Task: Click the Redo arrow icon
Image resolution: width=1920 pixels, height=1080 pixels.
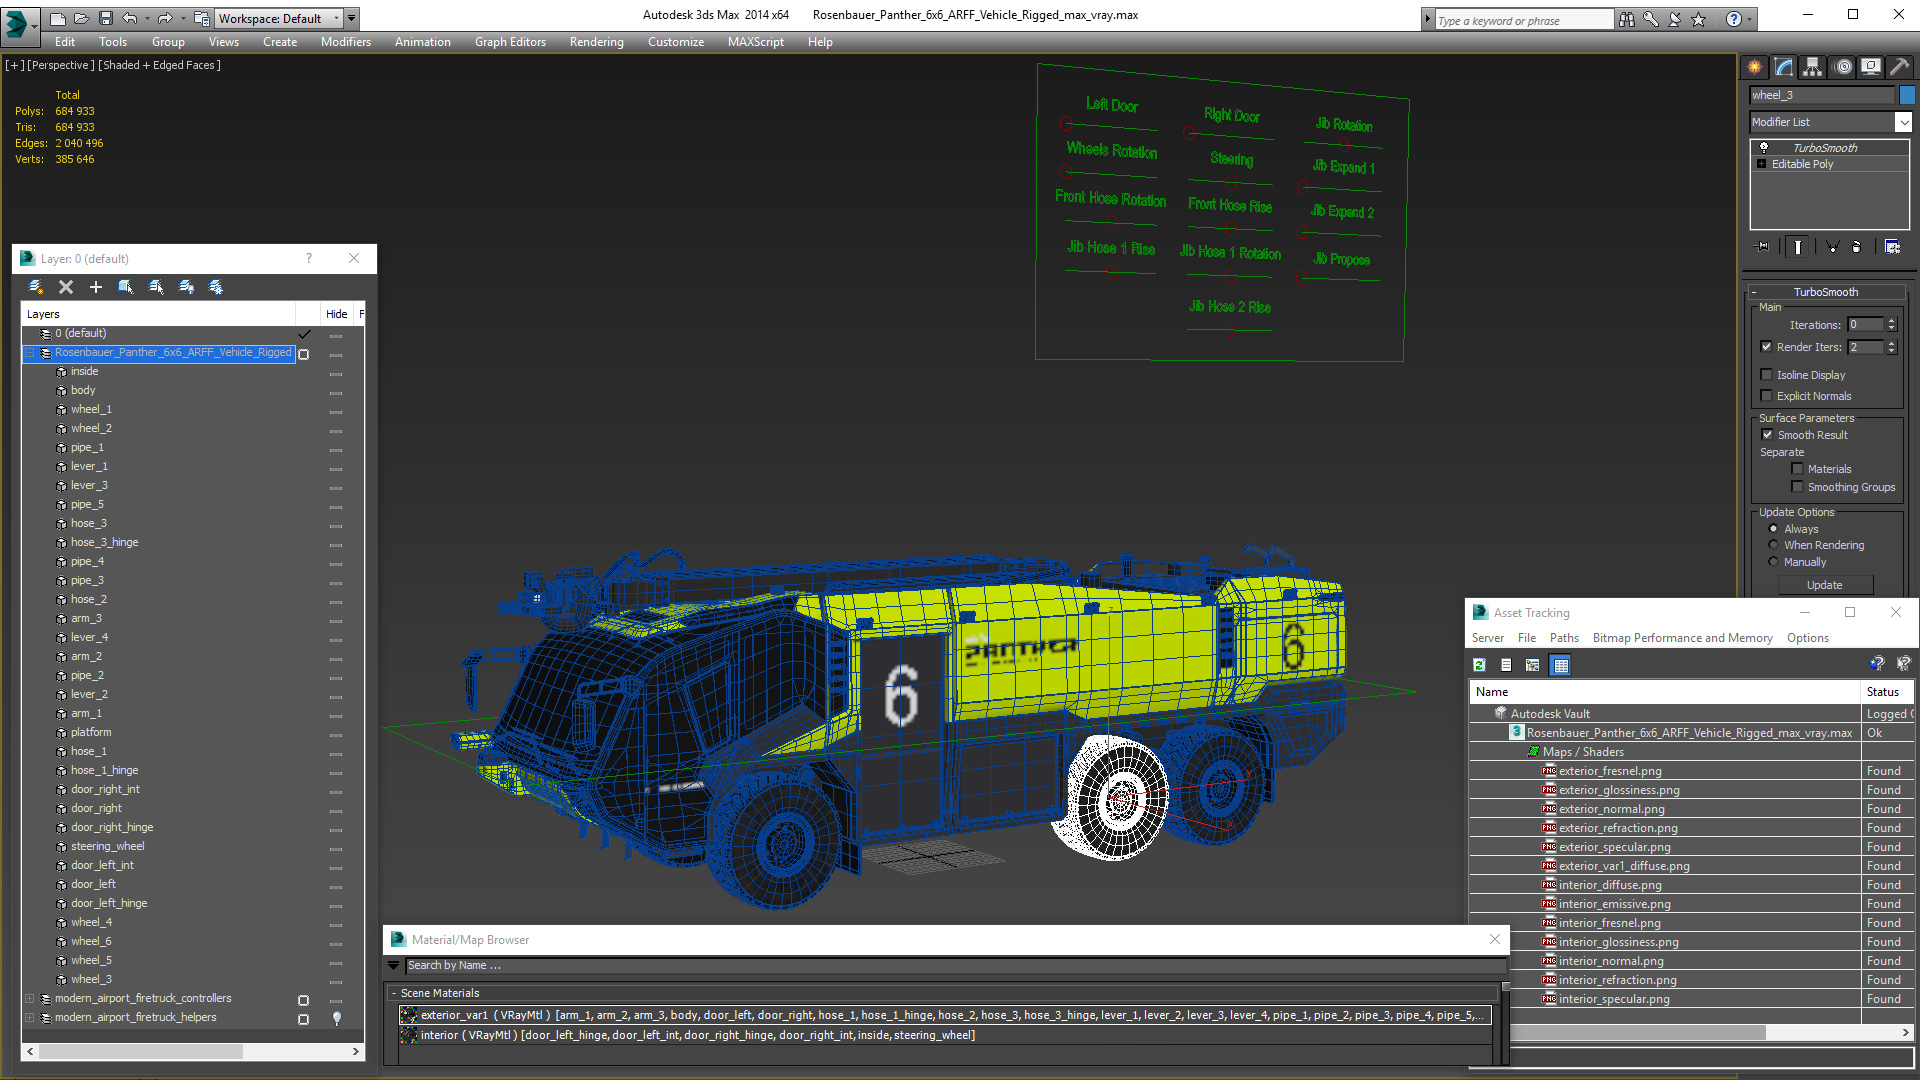Action: (x=165, y=18)
